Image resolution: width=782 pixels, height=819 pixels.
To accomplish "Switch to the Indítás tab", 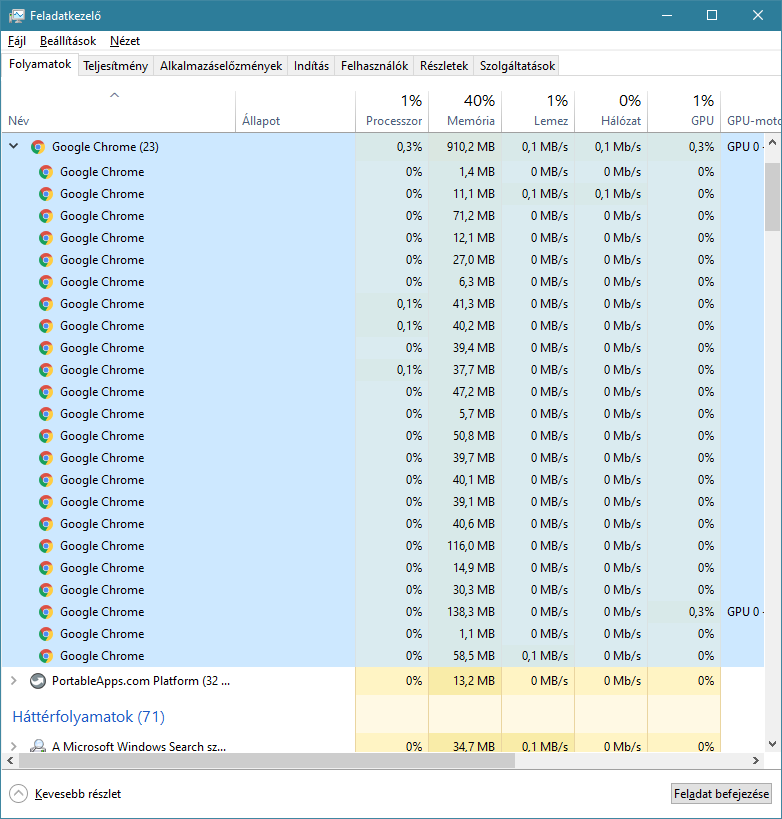I will pyautogui.click(x=311, y=66).
